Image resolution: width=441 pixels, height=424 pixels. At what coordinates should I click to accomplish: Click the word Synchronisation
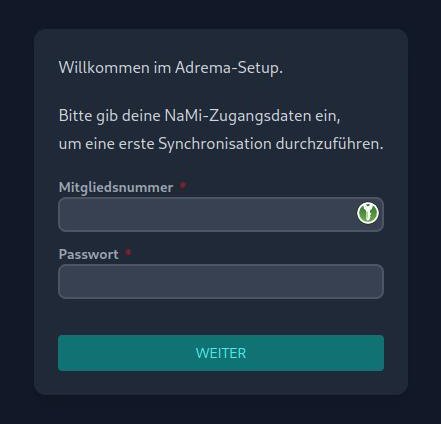pyautogui.click(x=215, y=144)
